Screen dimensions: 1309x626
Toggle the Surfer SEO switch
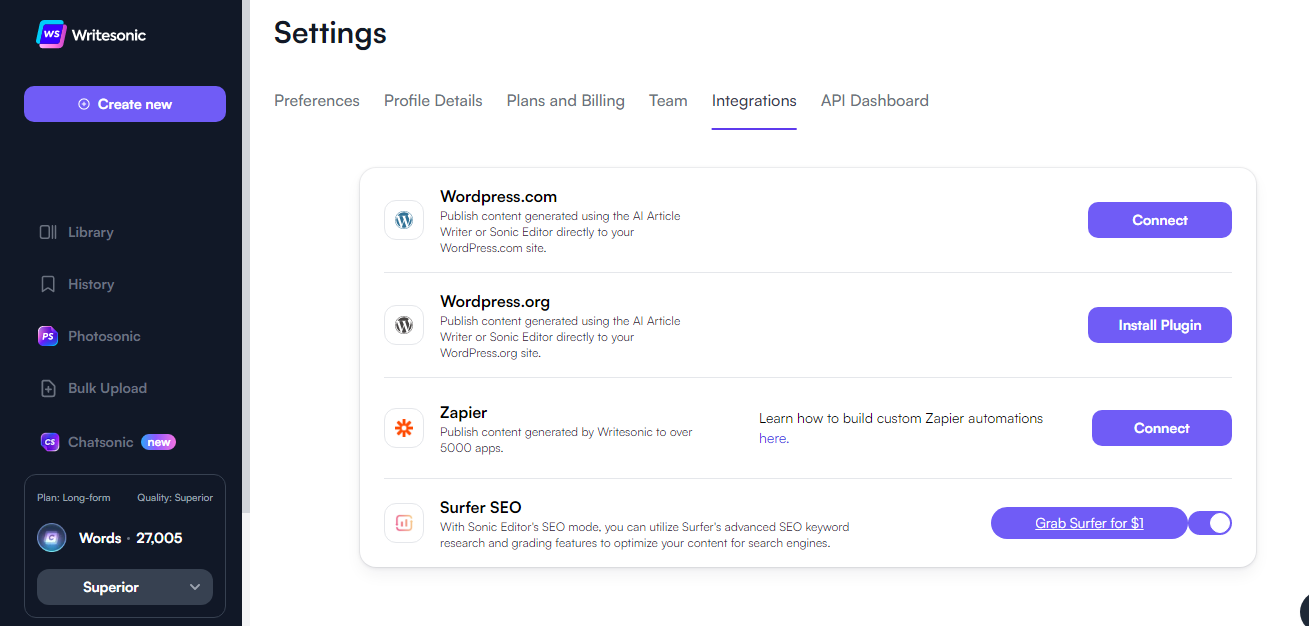coord(1210,523)
